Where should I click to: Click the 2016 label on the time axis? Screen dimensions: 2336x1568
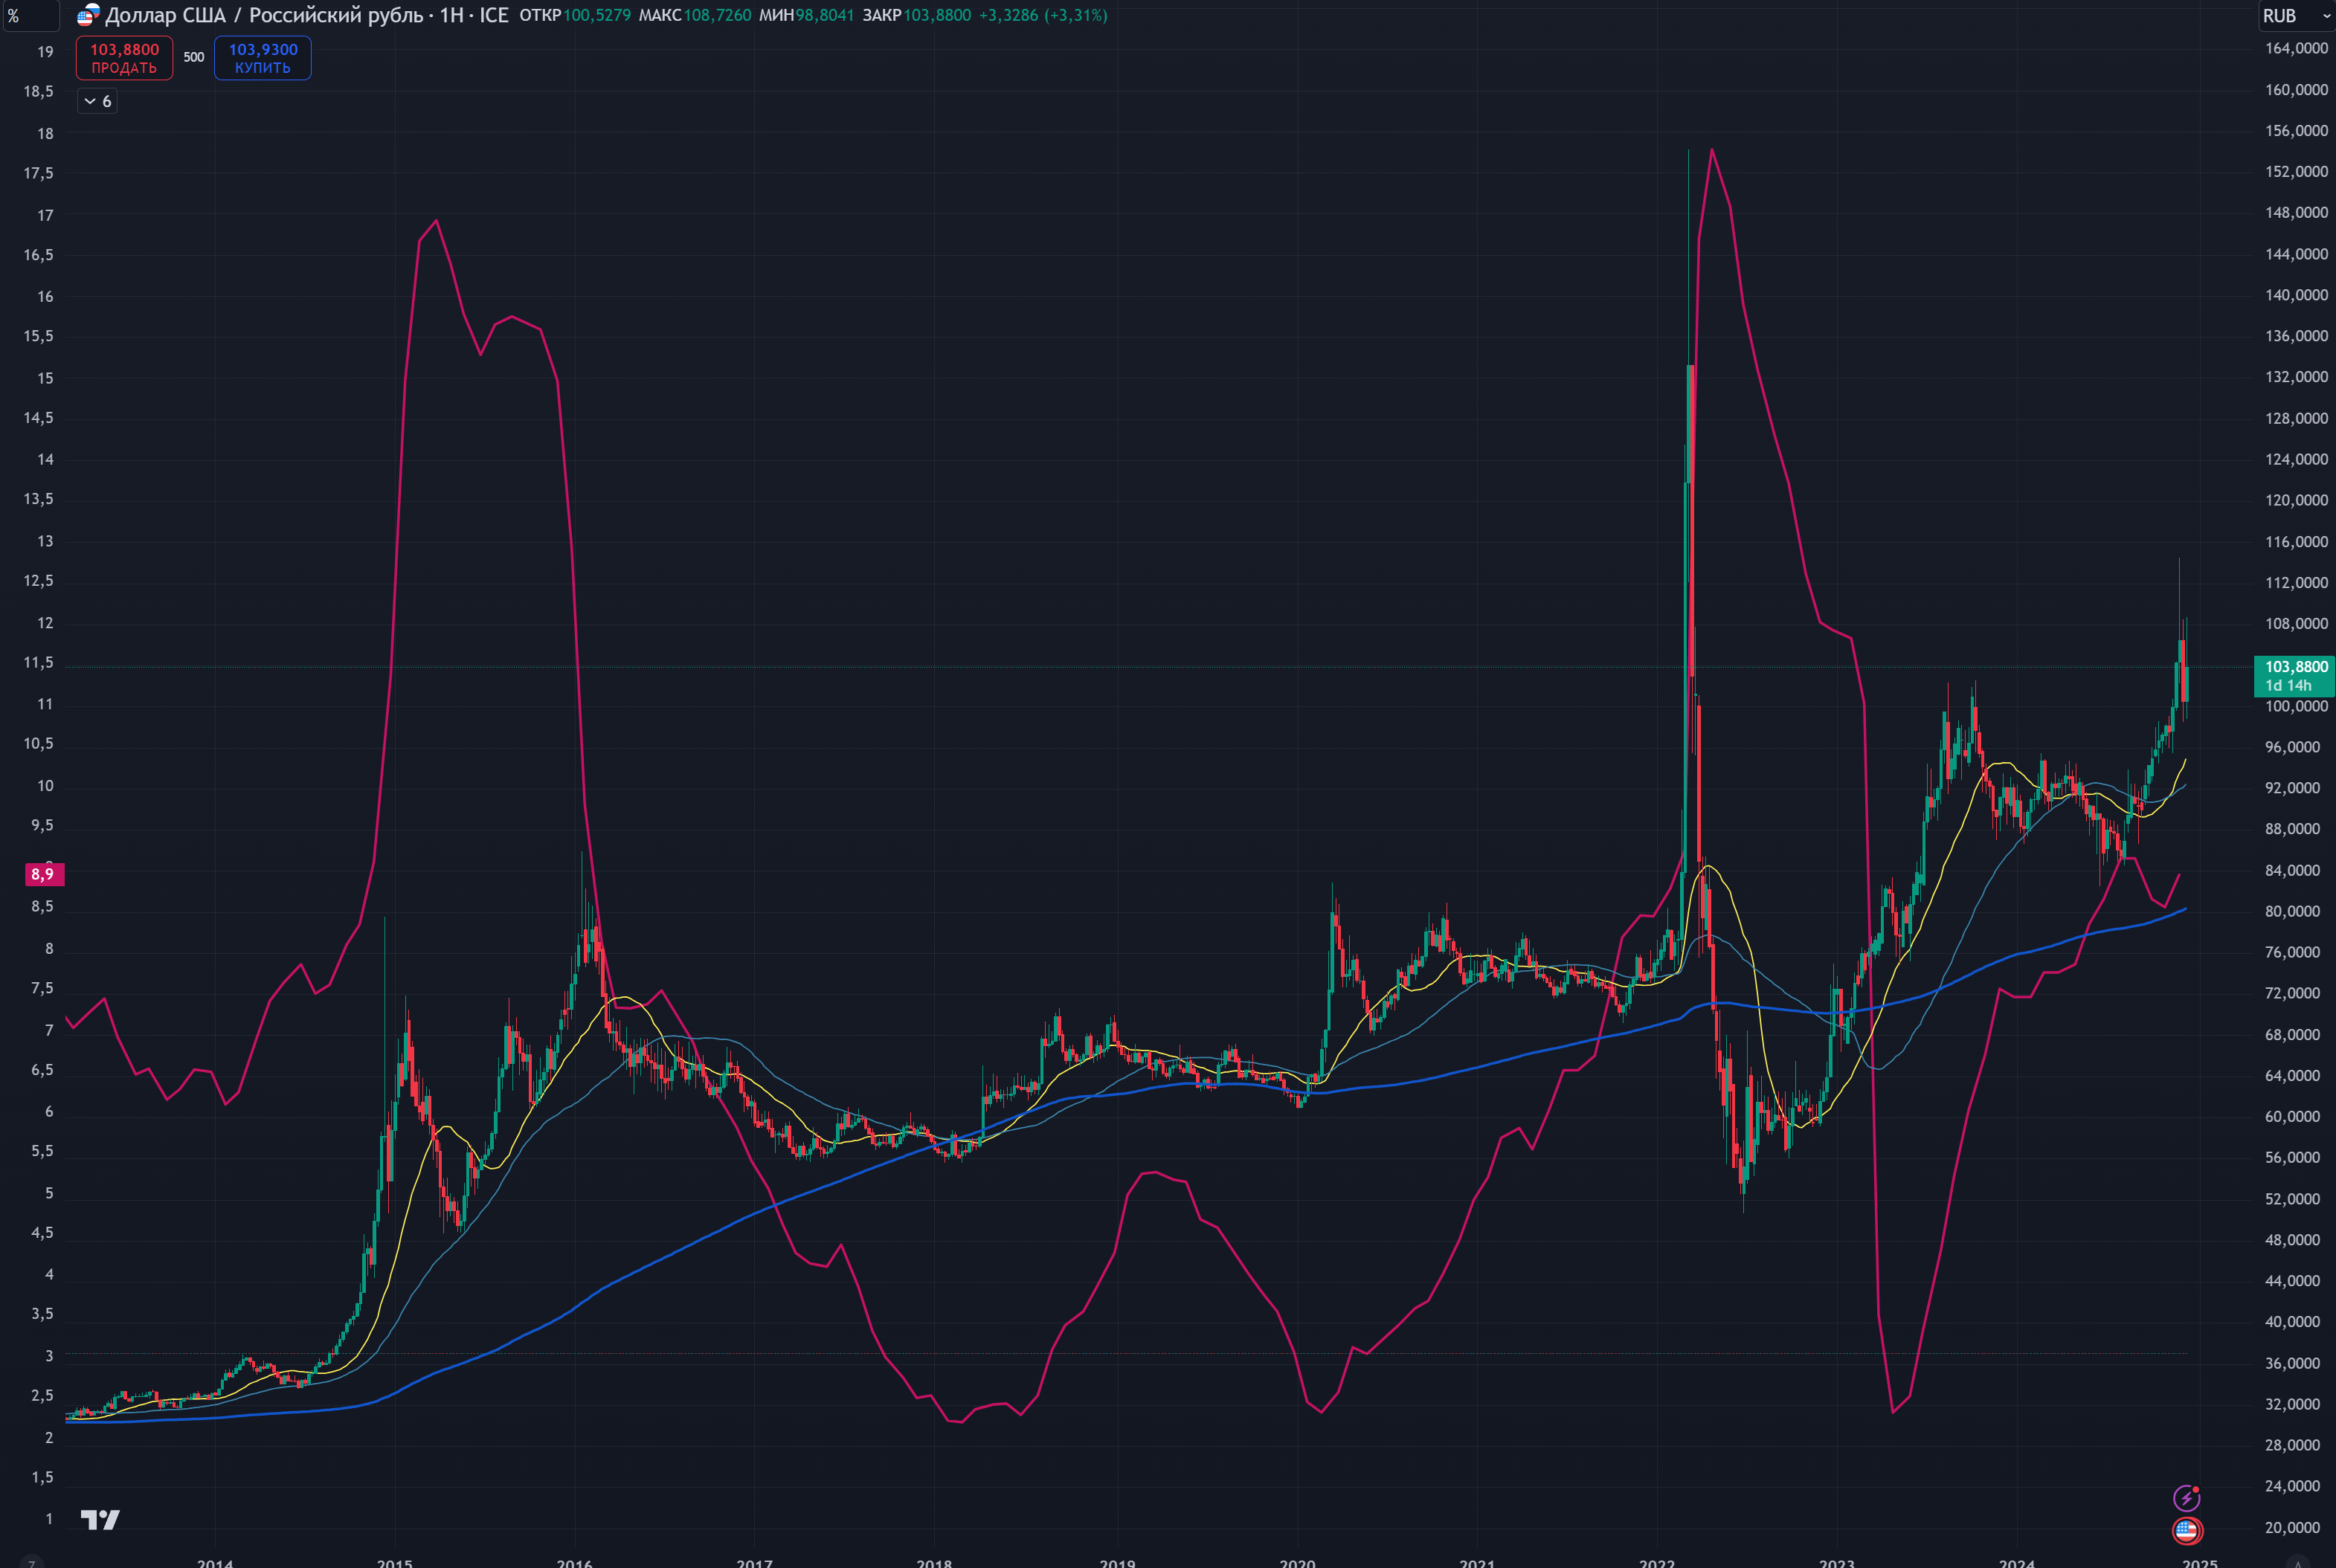pos(575,1562)
